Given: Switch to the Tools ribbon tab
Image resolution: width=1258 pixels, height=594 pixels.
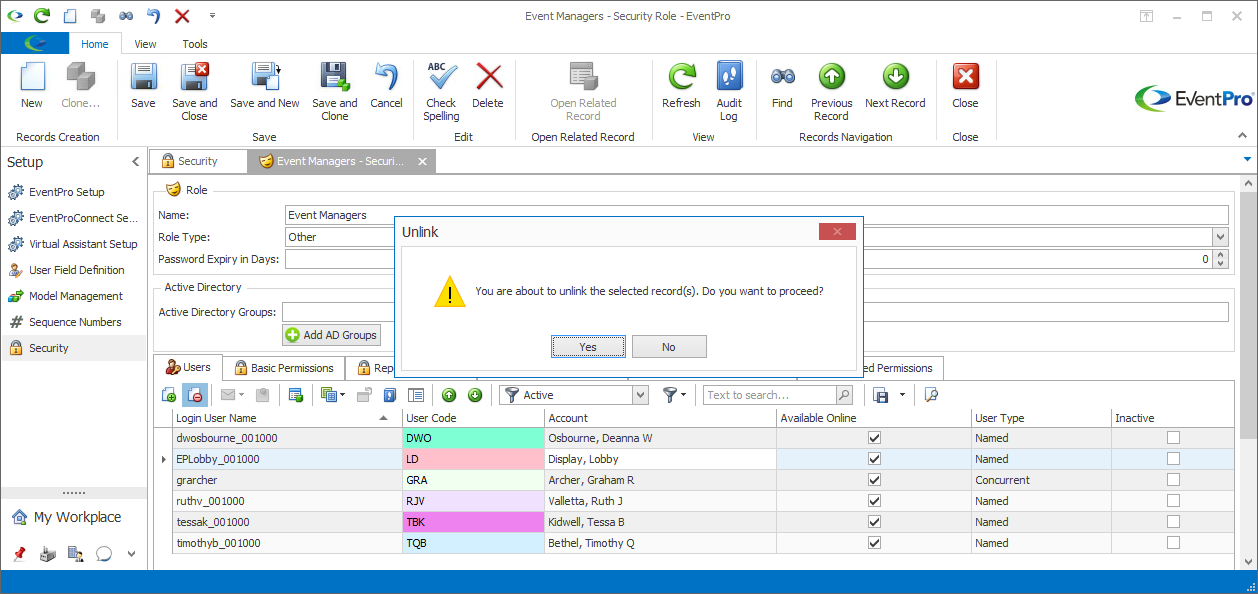Looking at the screenshot, I should click(x=195, y=44).
